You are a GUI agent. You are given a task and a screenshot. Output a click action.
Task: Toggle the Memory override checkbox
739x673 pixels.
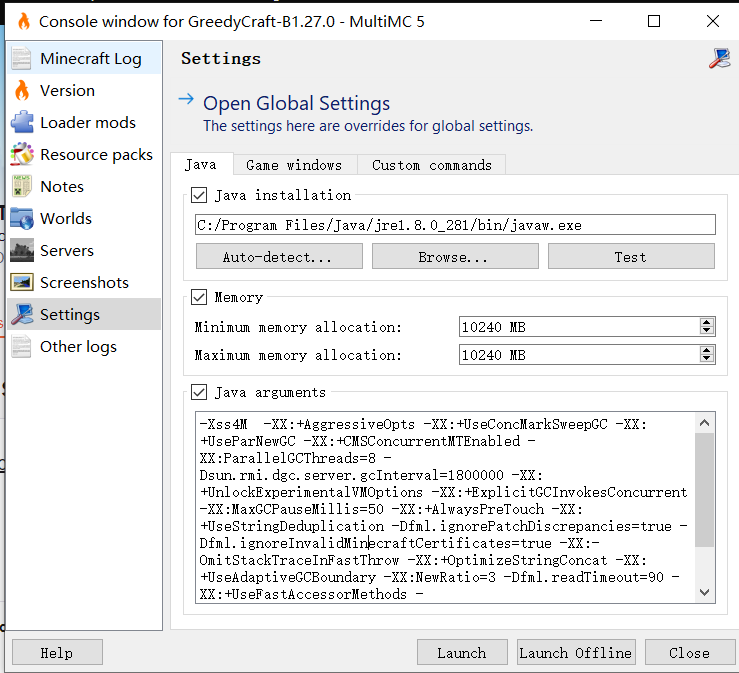199,297
